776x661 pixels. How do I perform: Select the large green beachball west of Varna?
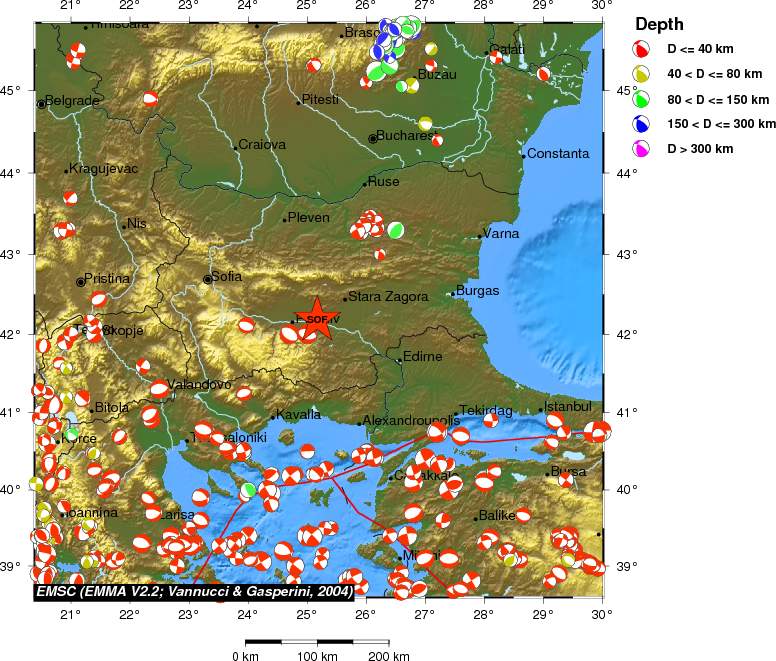tap(396, 230)
